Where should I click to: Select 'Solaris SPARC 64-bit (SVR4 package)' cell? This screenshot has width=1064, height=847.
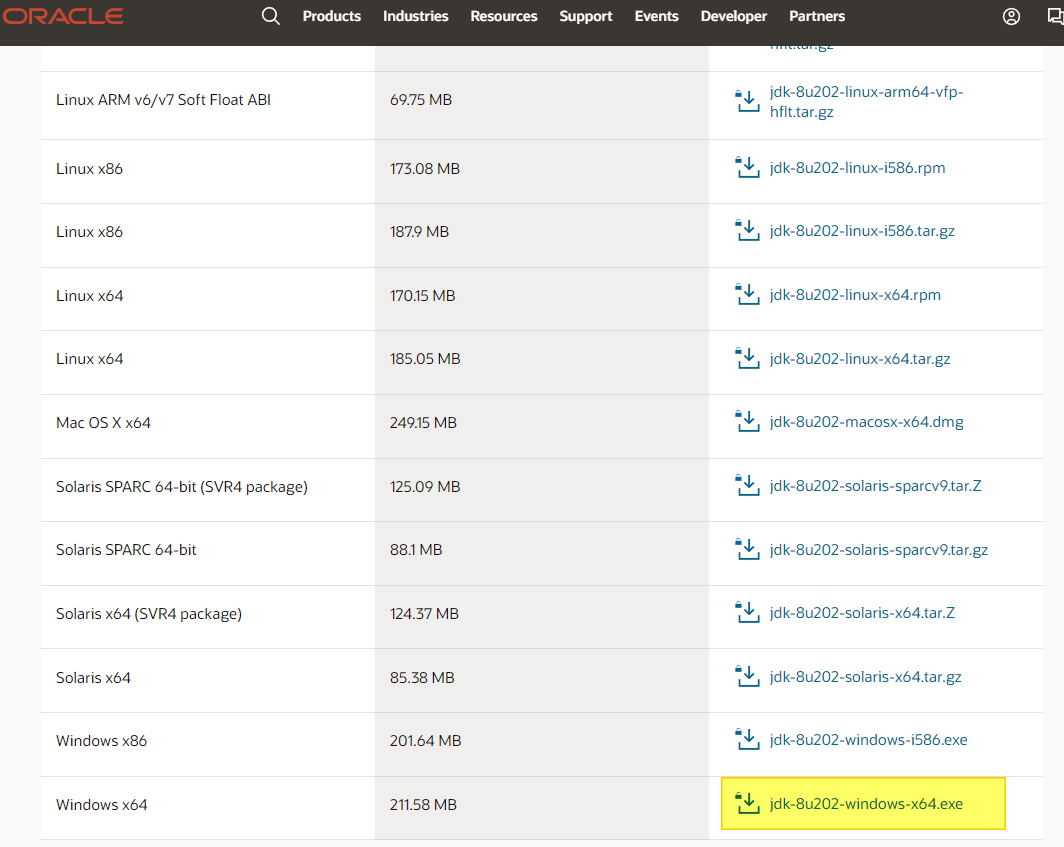(208, 490)
